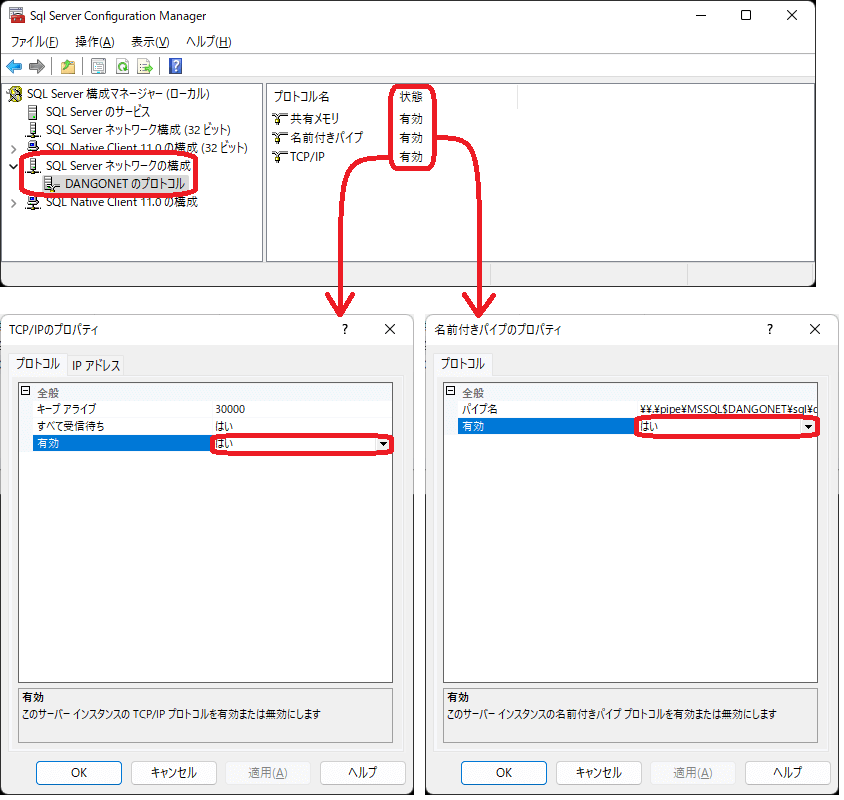Open the 操作(A) menu
844x800 pixels.
(94, 42)
